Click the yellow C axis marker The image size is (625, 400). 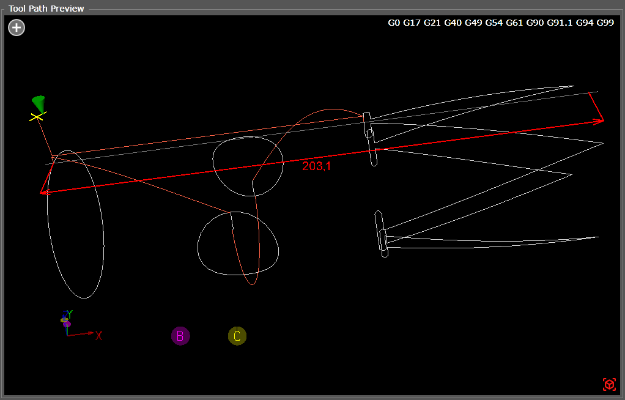pos(237,336)
